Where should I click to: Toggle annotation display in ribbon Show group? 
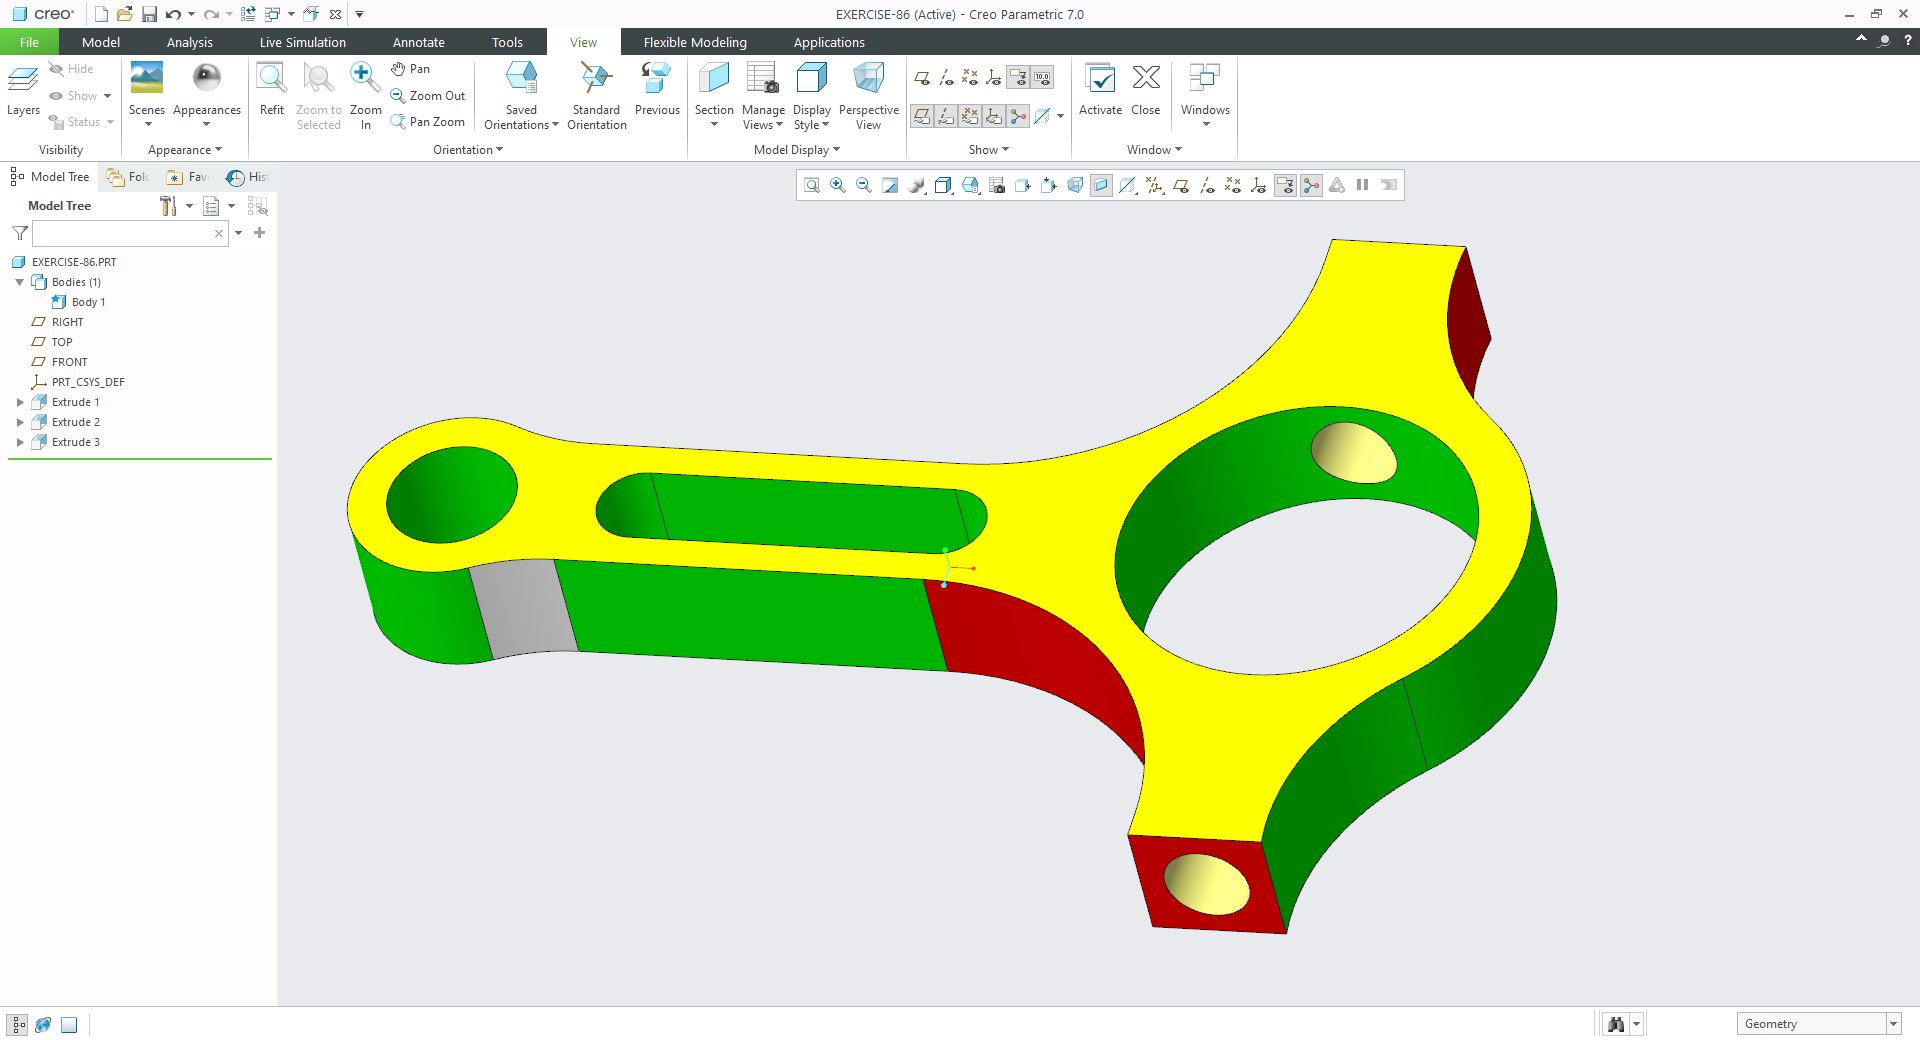click(x=1018, y=78)
